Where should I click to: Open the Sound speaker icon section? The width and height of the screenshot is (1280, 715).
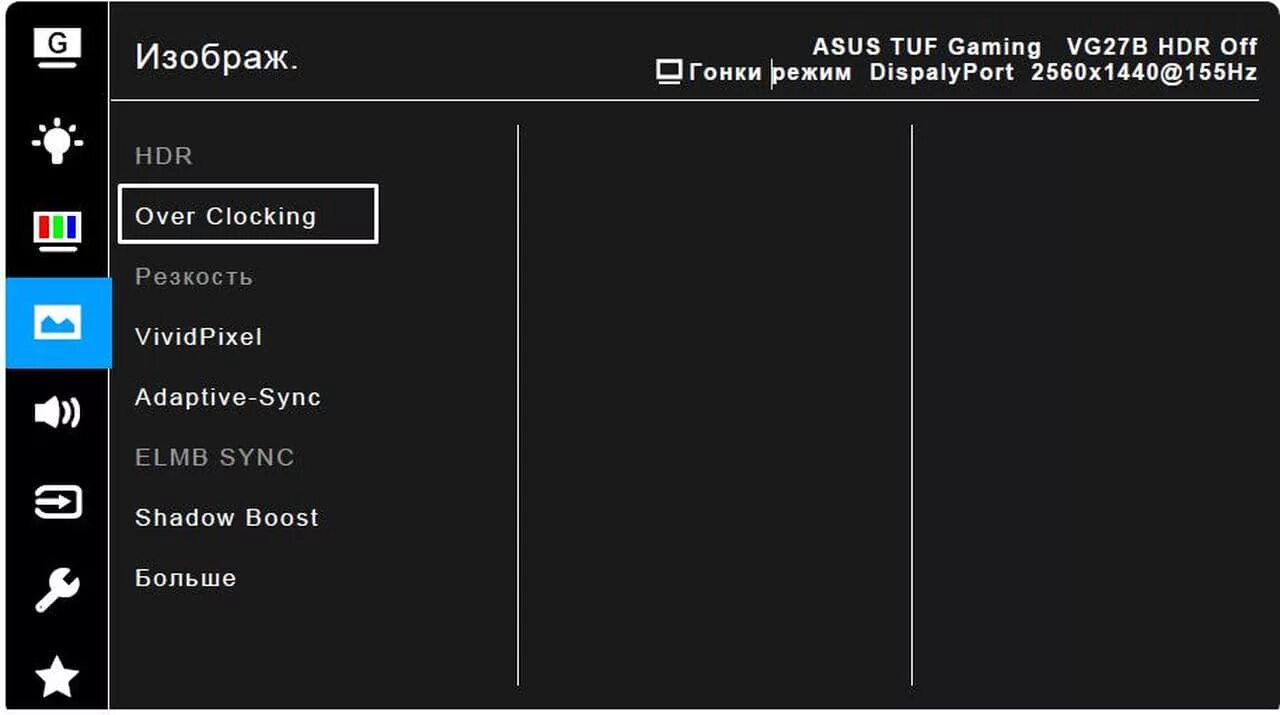click(x=57, y=412)
